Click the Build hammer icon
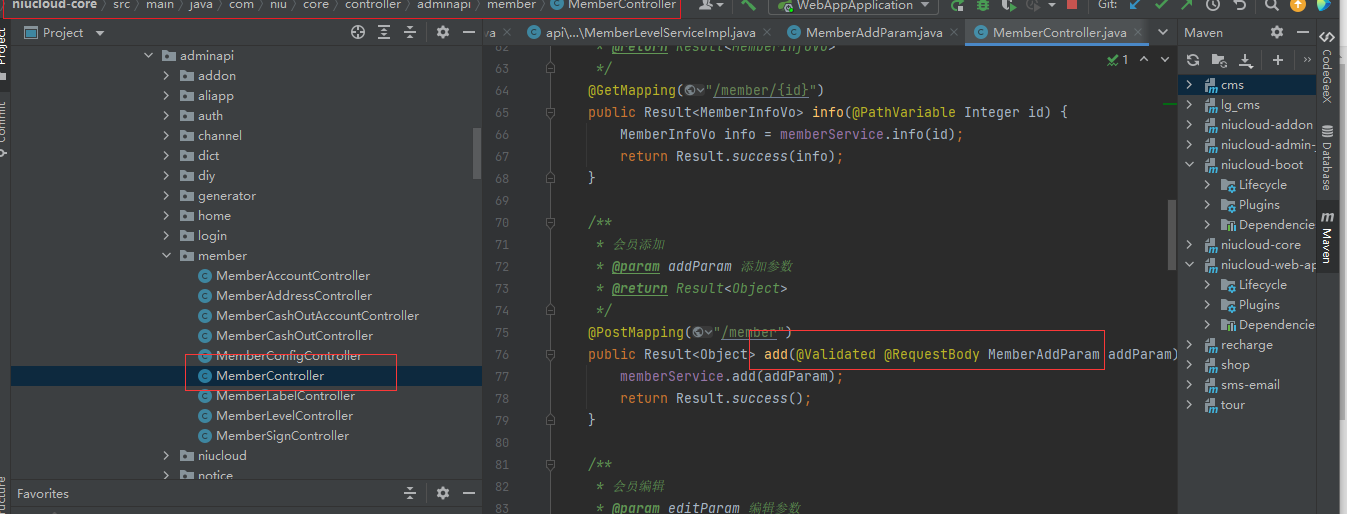 [x=748, y=5]
